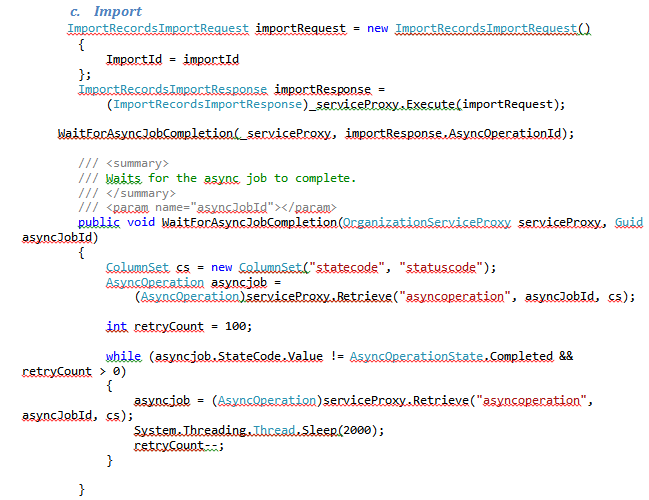Click the 'retryCount--;' decrement statement

179,445
